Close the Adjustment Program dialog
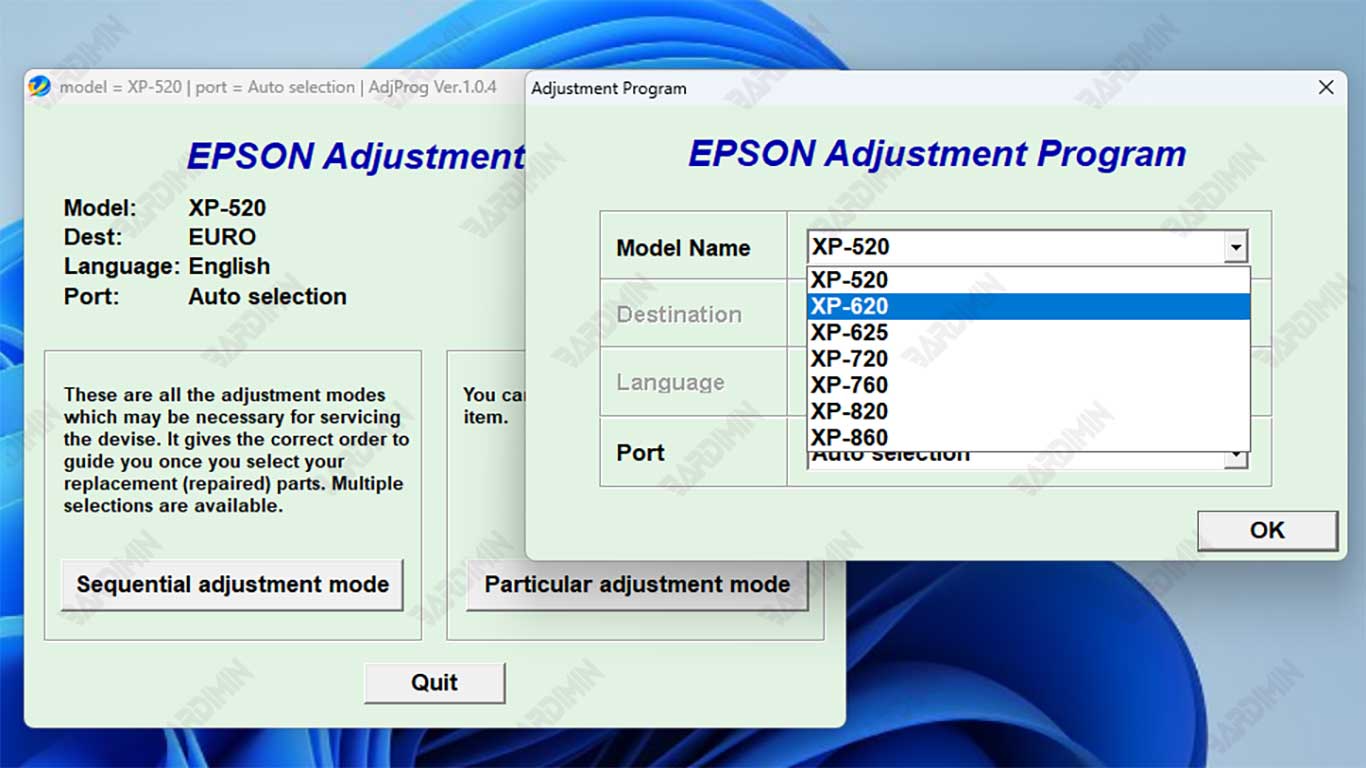1366x768 pixels. (x=1326, y=88)
